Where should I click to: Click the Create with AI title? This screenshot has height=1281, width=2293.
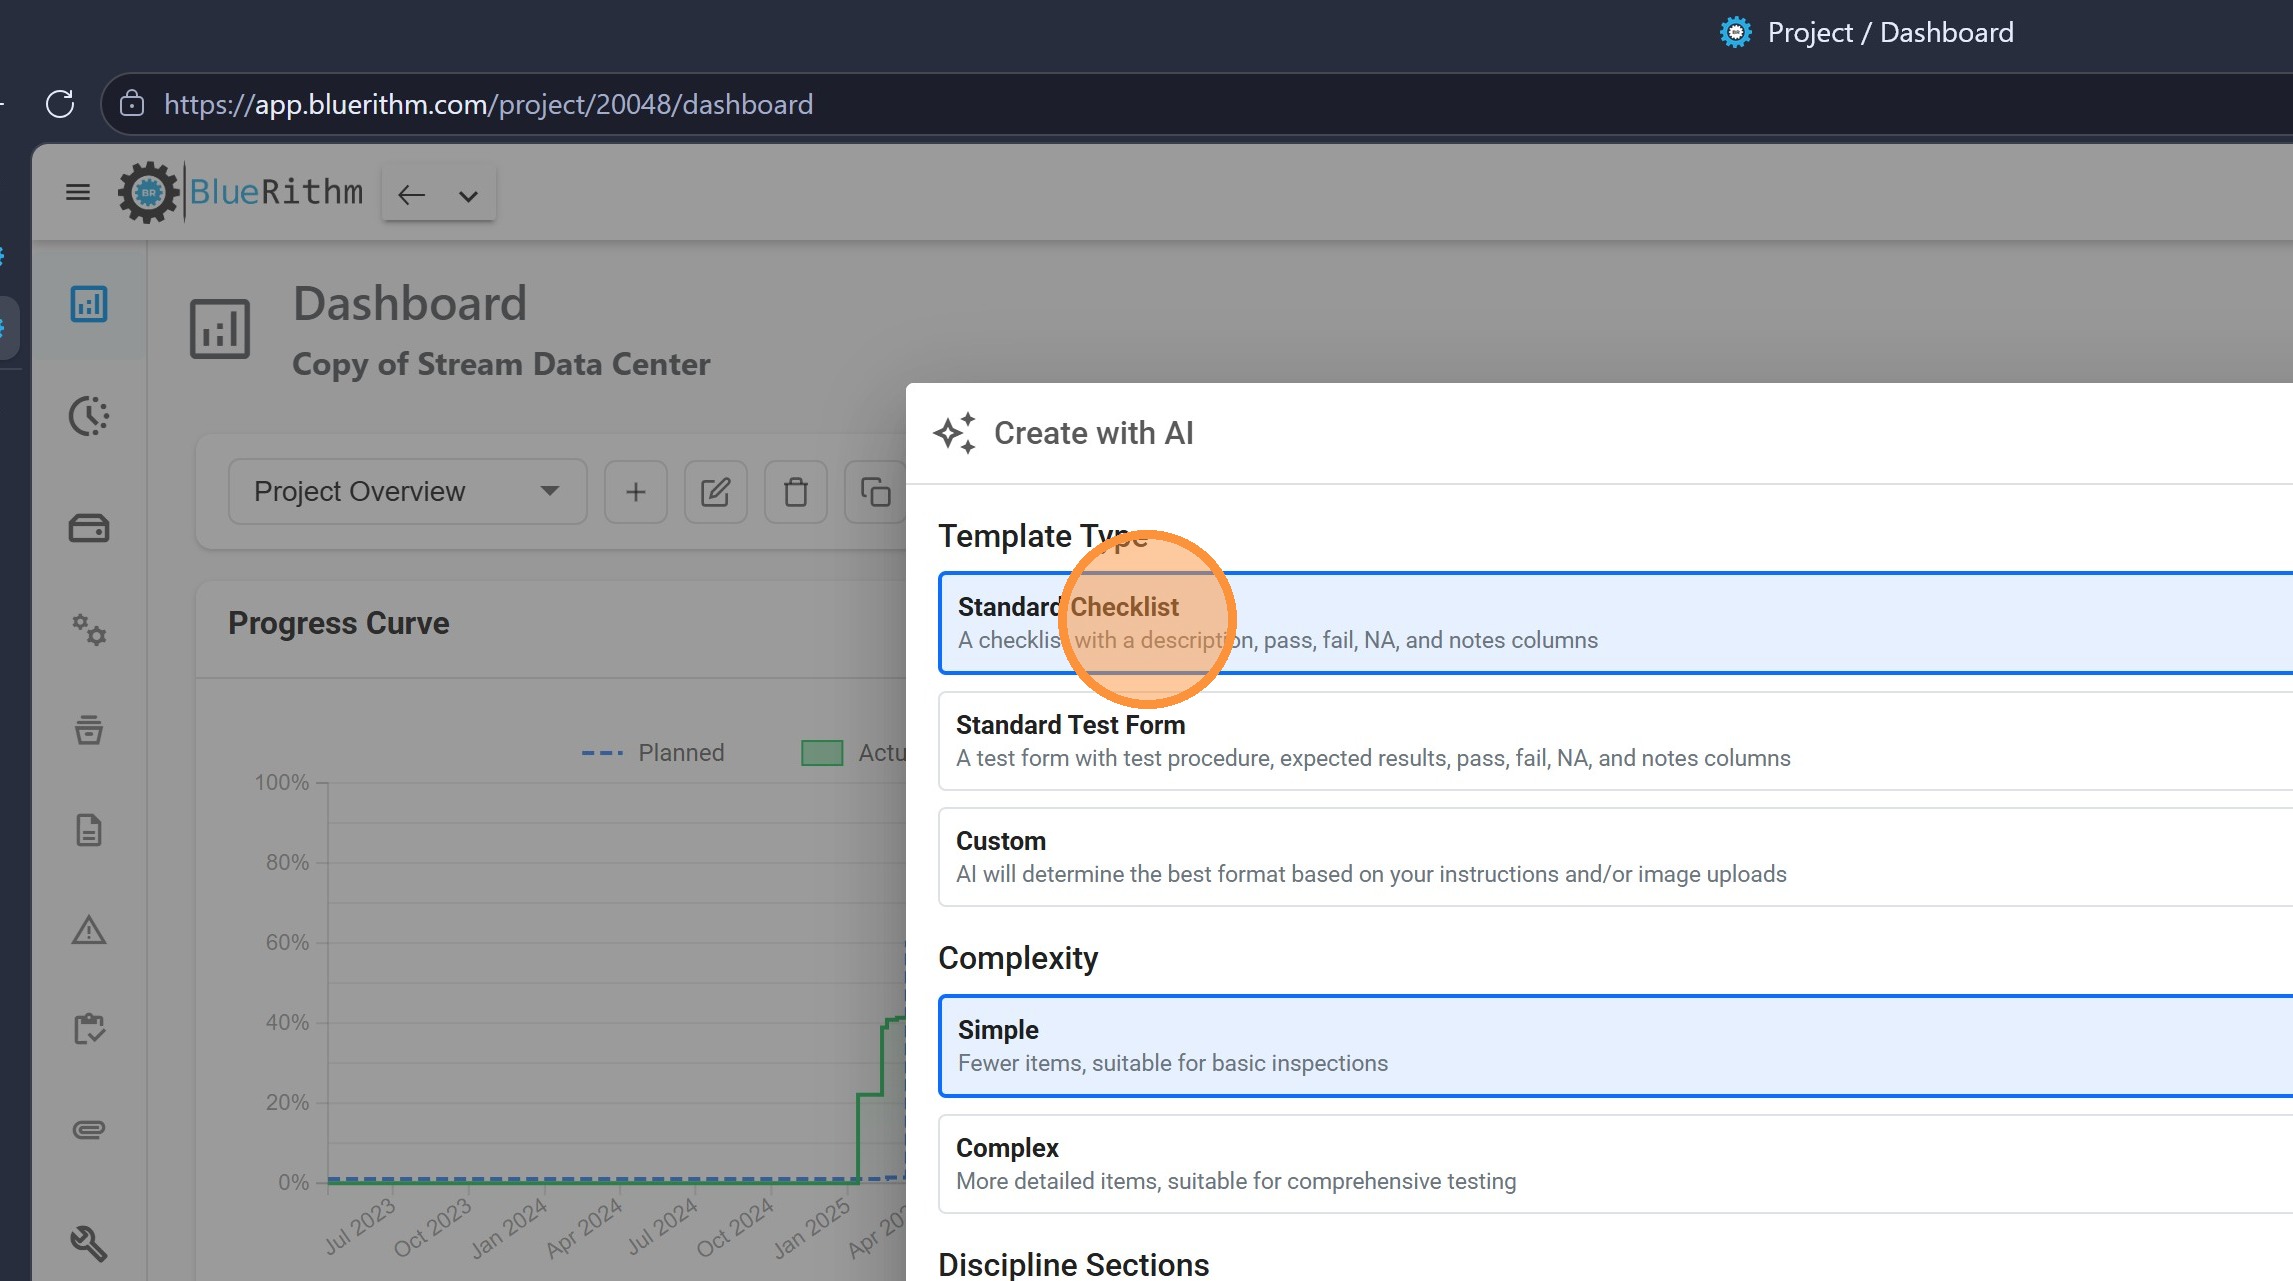1093,433
